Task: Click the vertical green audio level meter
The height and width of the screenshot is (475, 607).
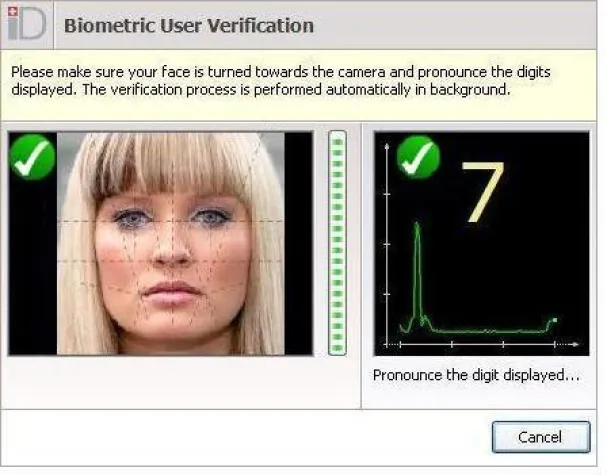Action: (337, 243)
